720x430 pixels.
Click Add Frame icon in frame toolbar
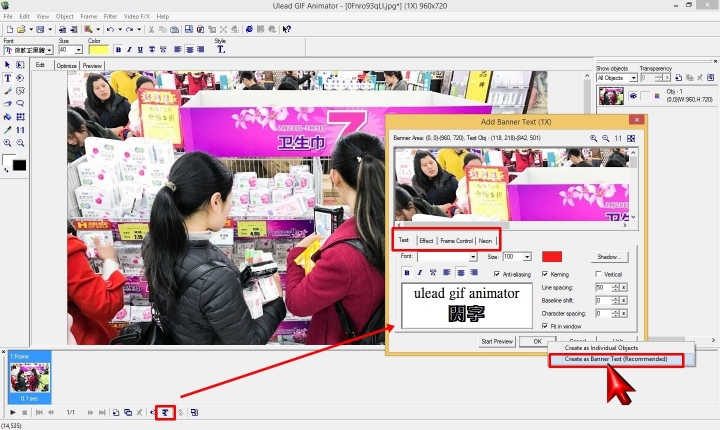[x=116, y=413]
